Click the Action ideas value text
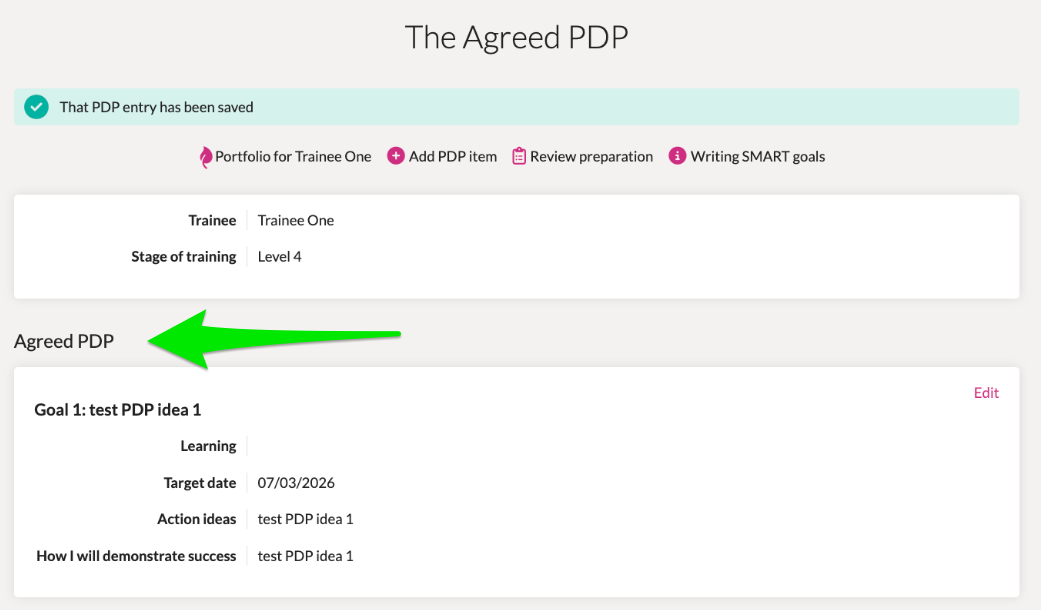Viewport: 1044px width, 610px height. pos(306,519)
